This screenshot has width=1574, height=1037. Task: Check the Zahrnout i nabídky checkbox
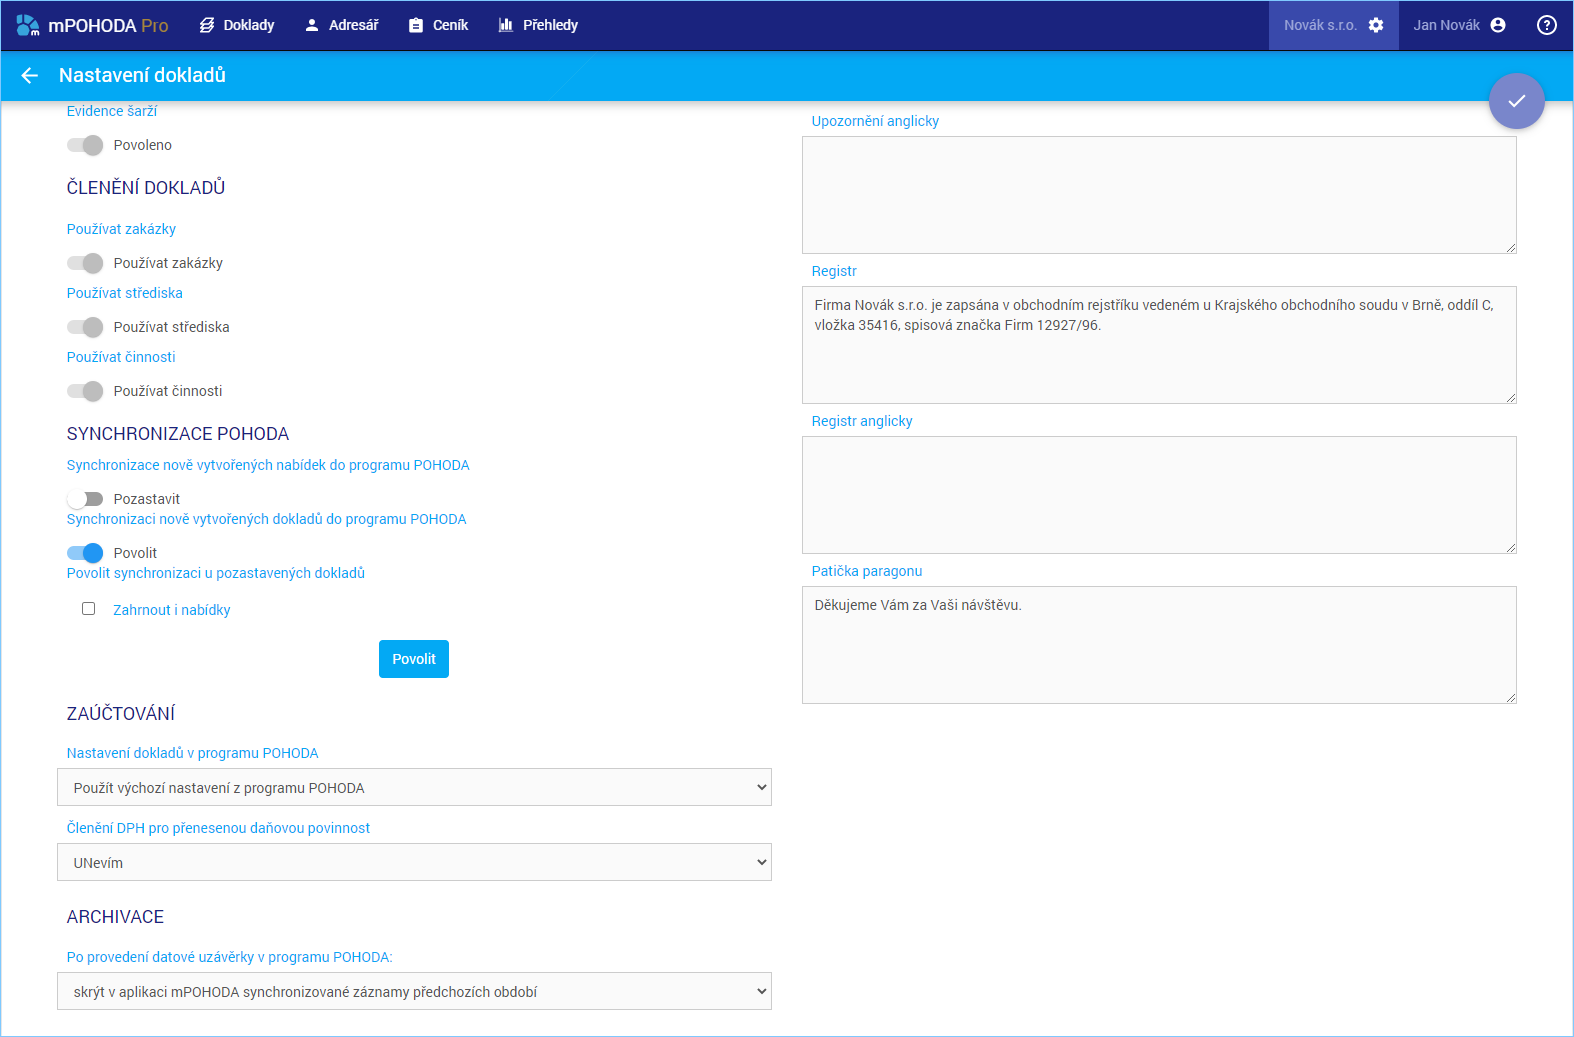[x=89, y=609]
